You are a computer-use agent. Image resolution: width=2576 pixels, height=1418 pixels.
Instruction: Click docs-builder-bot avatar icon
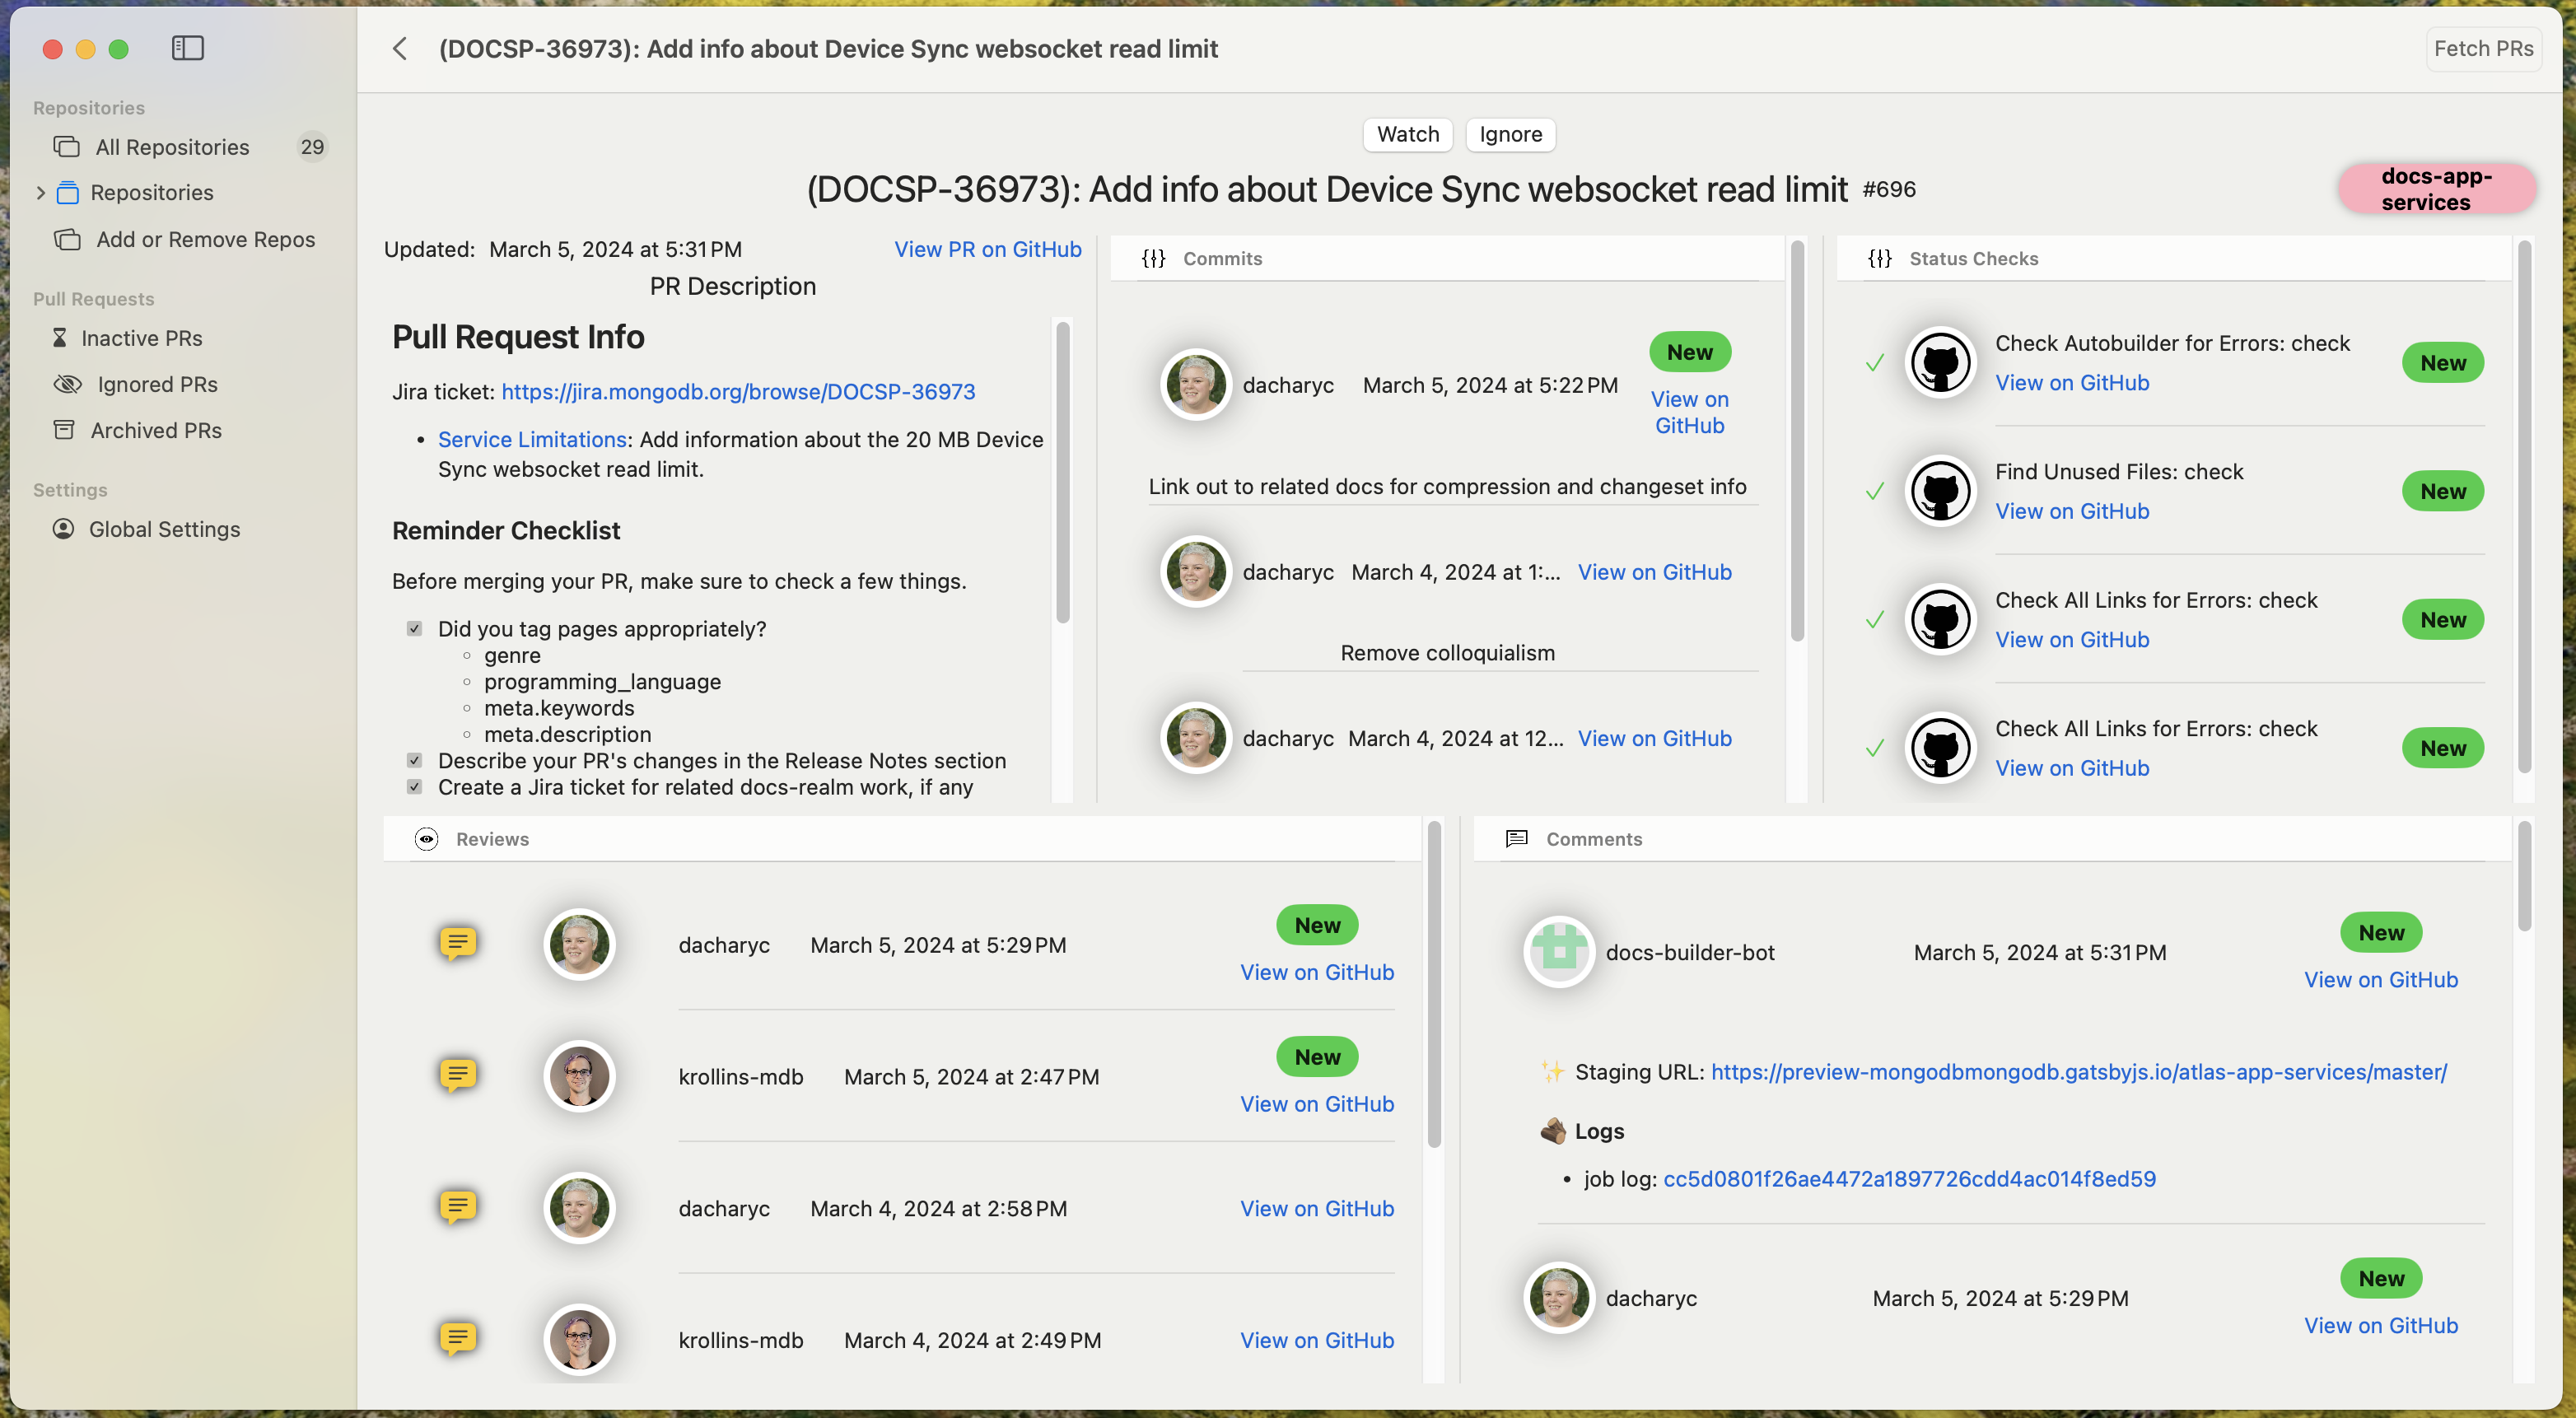[x=1558, y=951]
